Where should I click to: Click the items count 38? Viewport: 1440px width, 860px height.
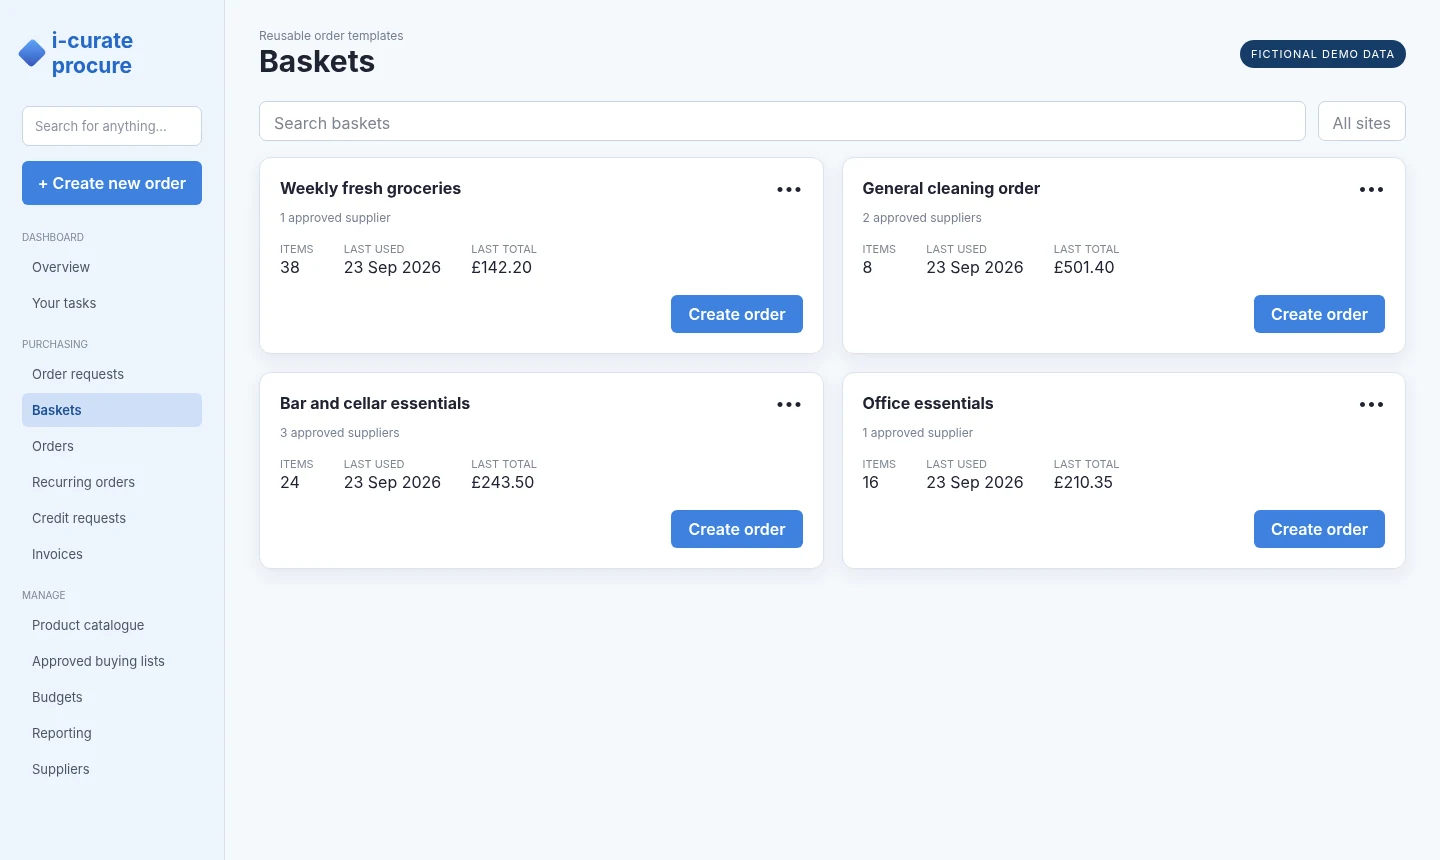coord(290,267)
